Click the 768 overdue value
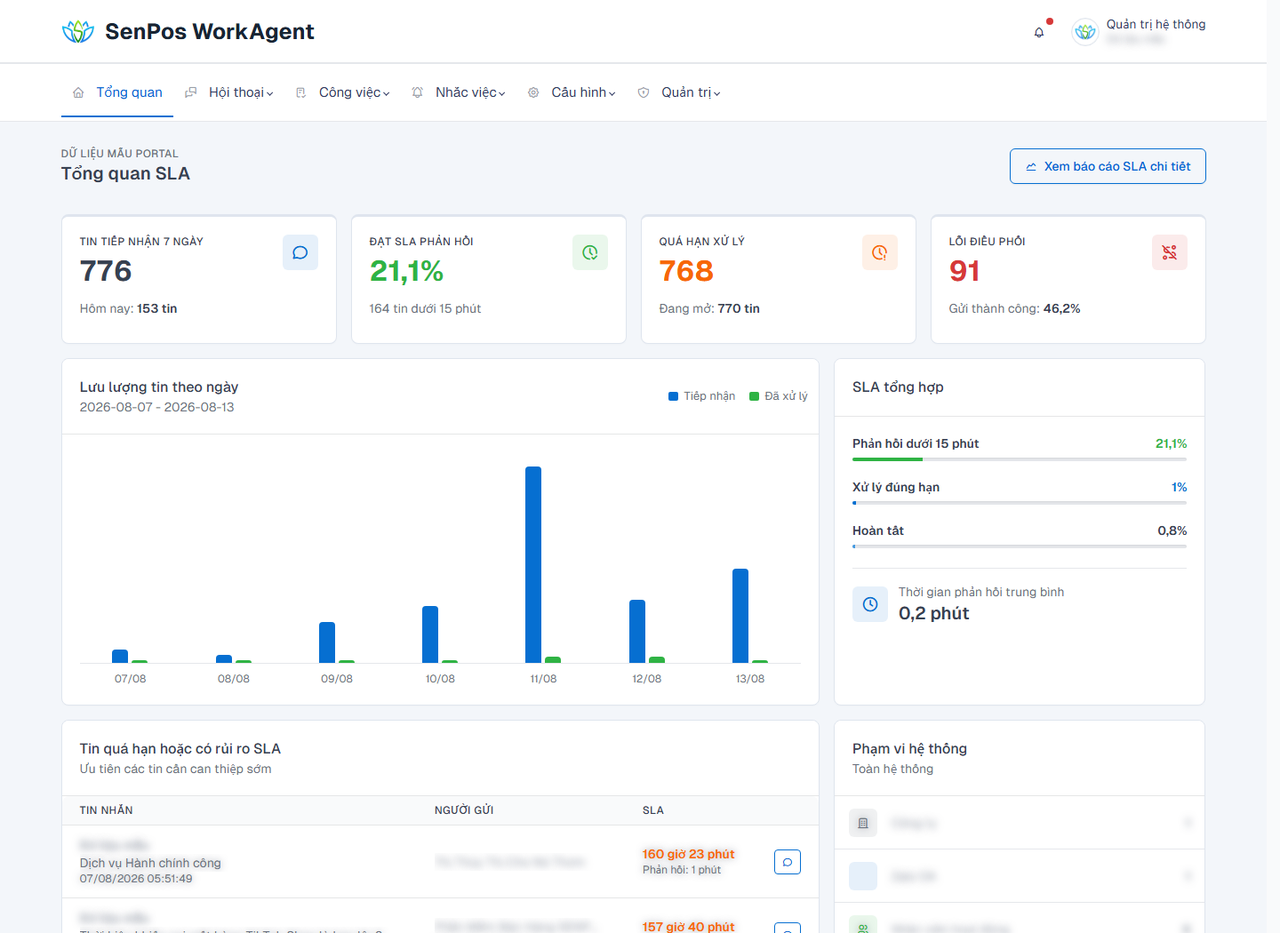 [686, 271]
